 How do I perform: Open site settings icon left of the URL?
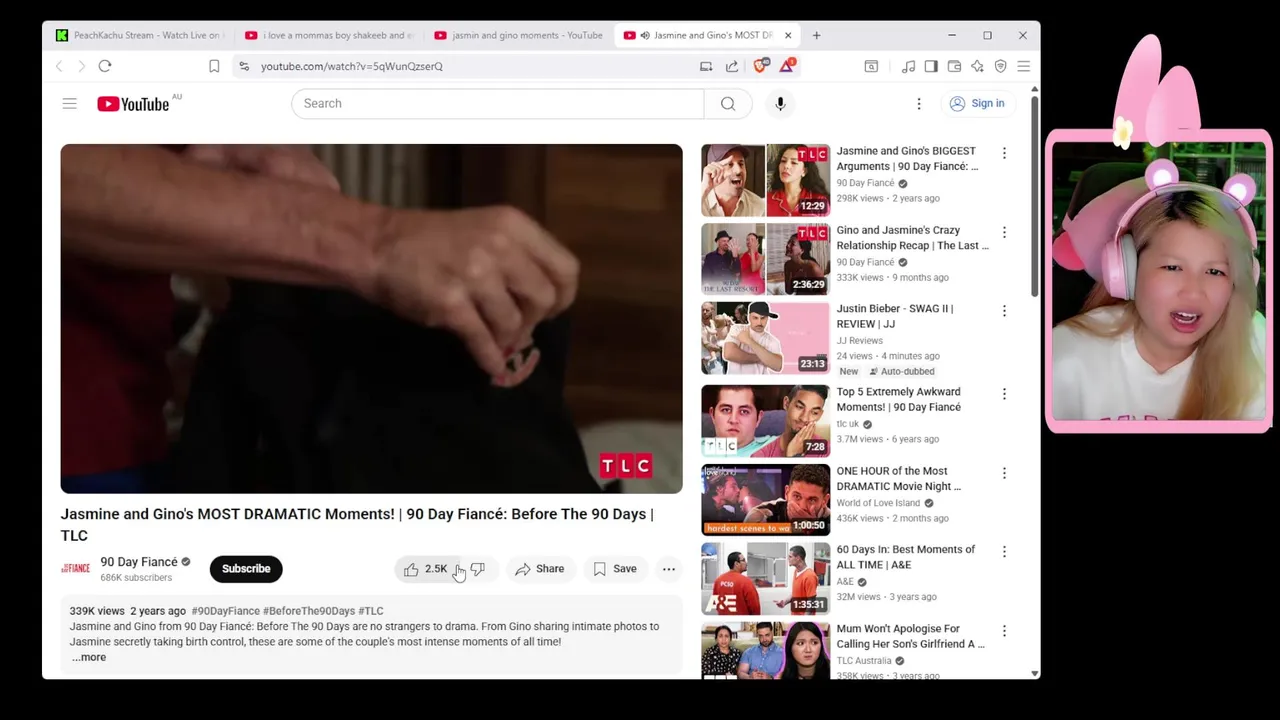[x=245, y=66]
